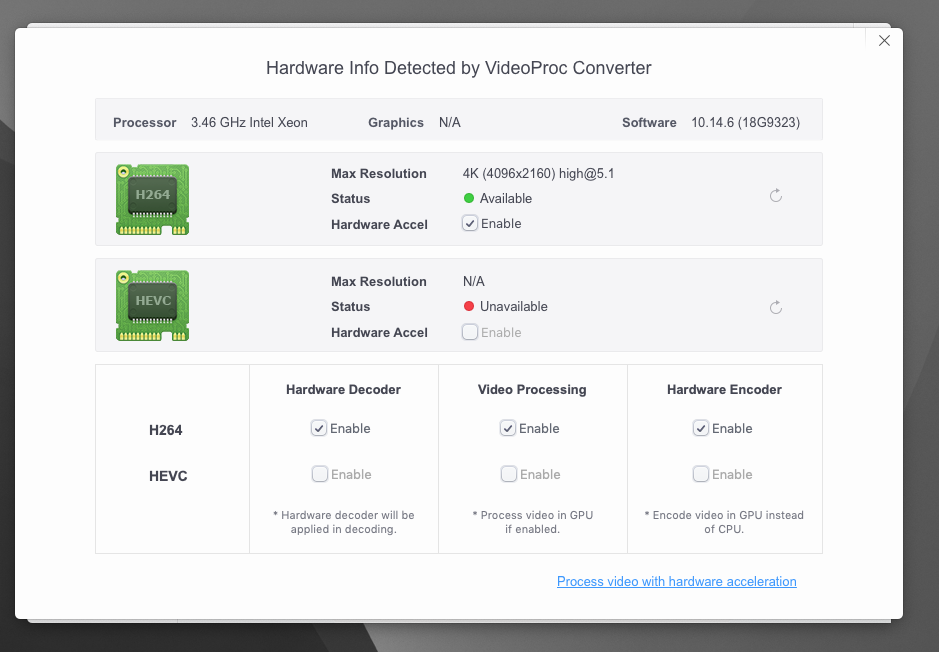Close the Hardware Info dialog
The image size is (939, 652).
[x=884, y=41]
